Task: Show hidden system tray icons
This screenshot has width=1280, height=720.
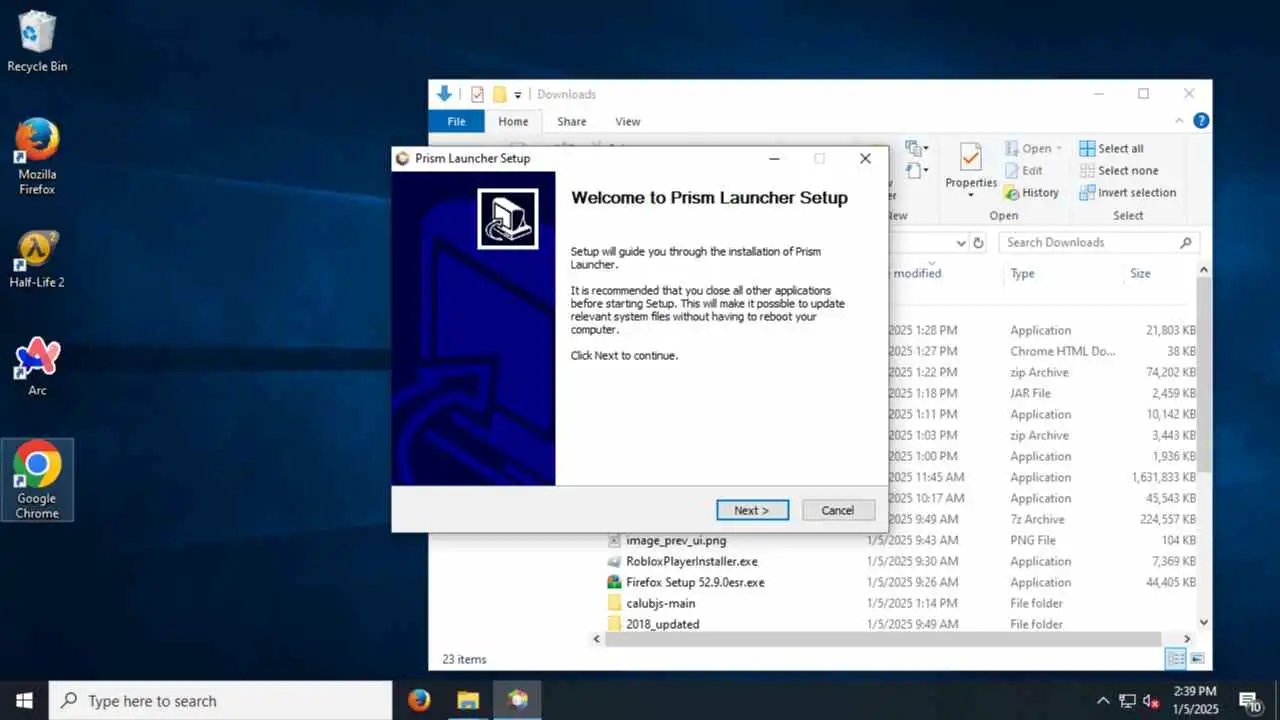Action: pos(1103,701)
